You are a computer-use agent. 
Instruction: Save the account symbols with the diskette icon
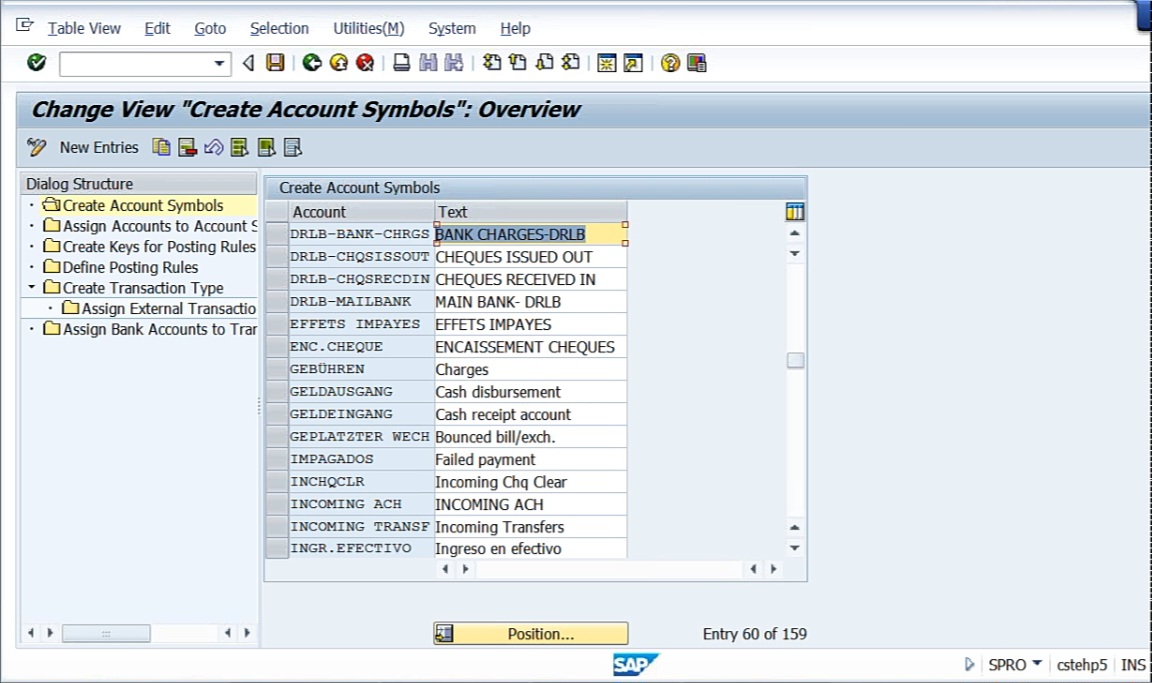pos(275,63)
